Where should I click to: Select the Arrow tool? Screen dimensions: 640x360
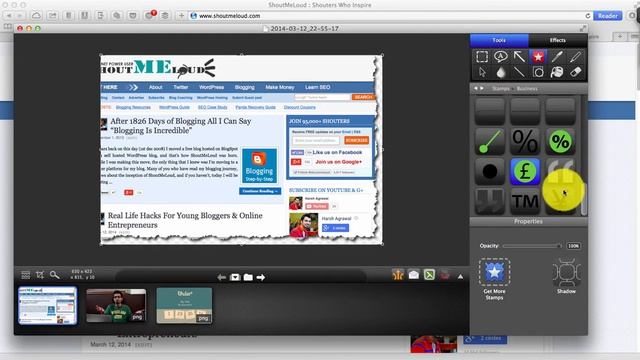[519, 57]
